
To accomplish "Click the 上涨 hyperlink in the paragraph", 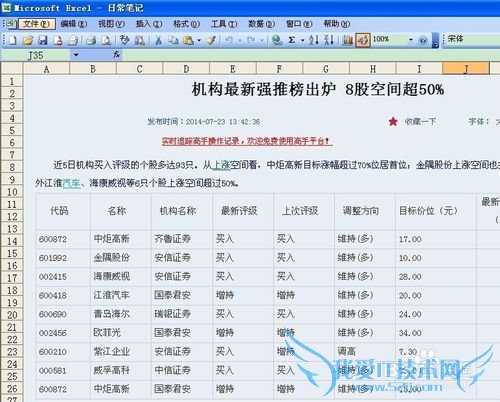I will point(221,165).
